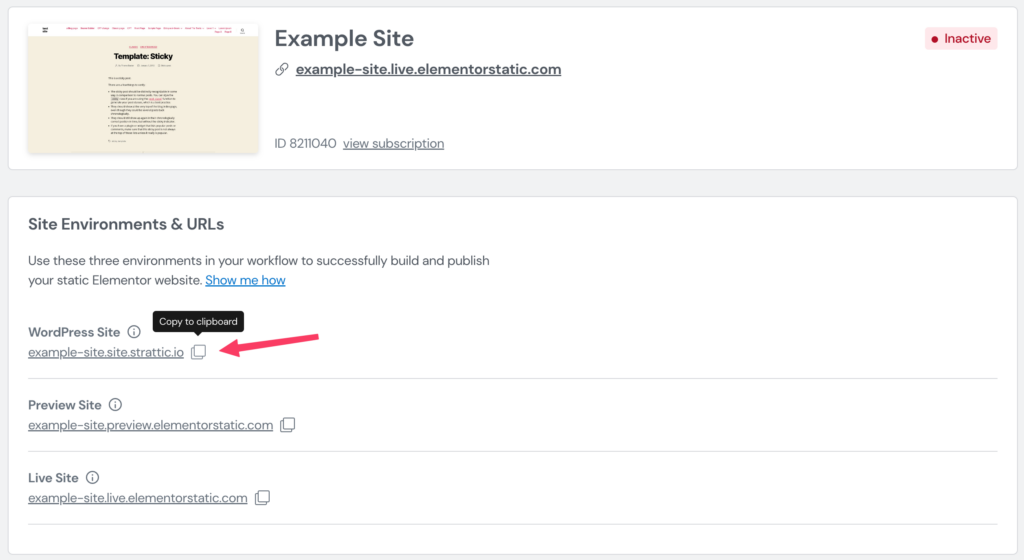This screenshot has height=560, width=1024.
Task: Open the example-site.preview.elementorstatic.com link
Action: click(x=150, y=425)
